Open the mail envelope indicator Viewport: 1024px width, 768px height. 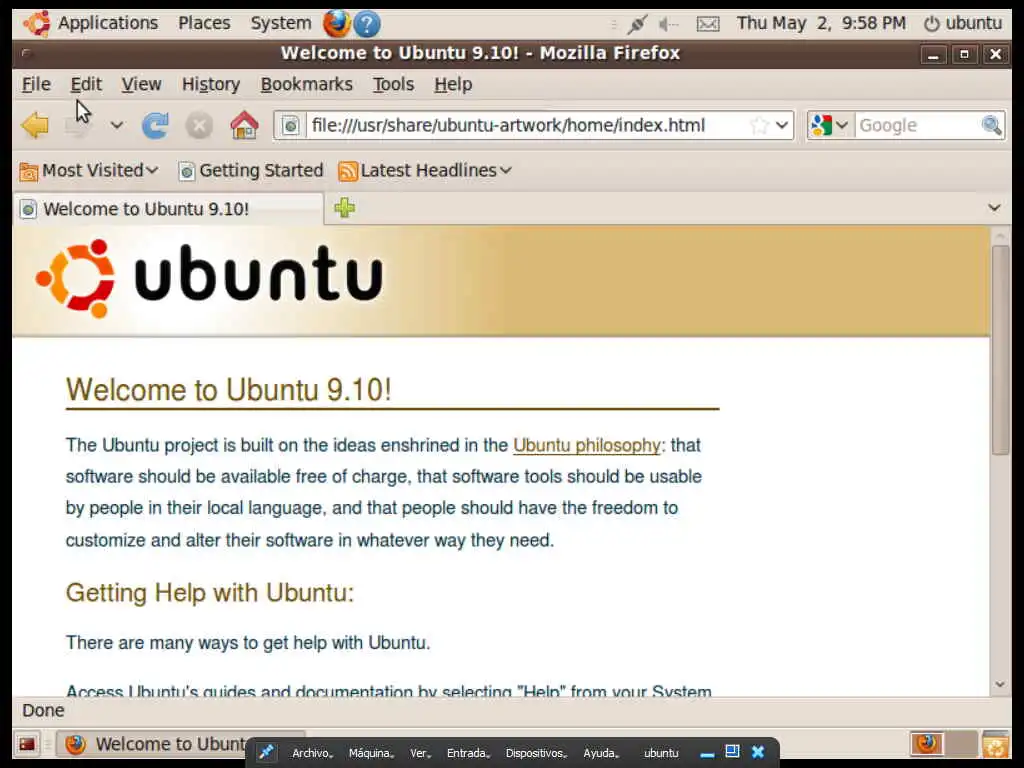pos(708,24)
